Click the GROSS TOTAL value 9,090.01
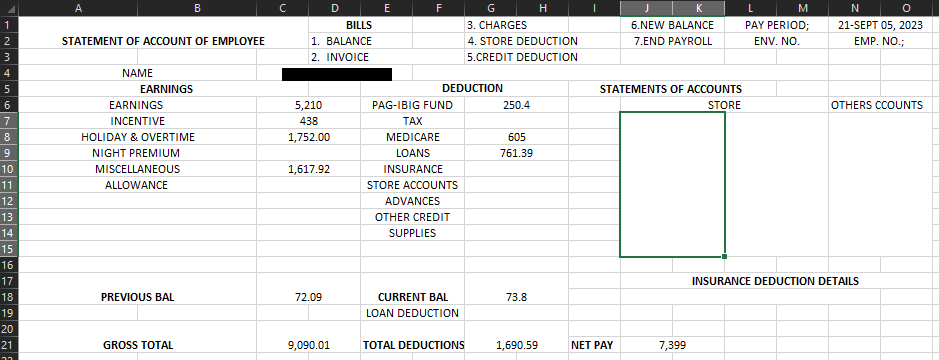Screen dimensions: 939x360 tap(308, 344)
